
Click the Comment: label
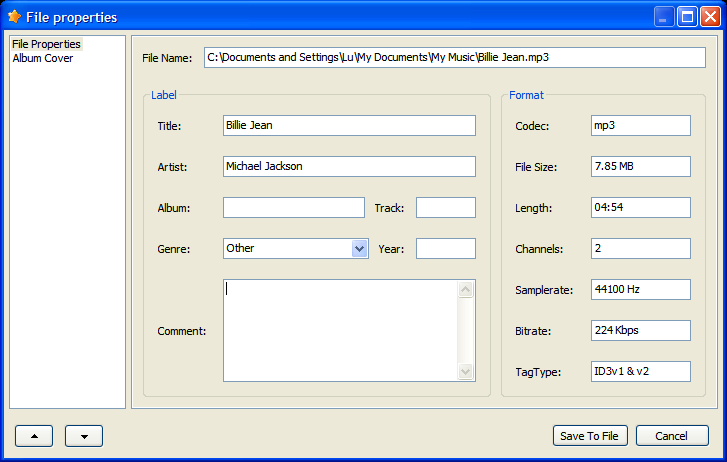click(182, 331)
